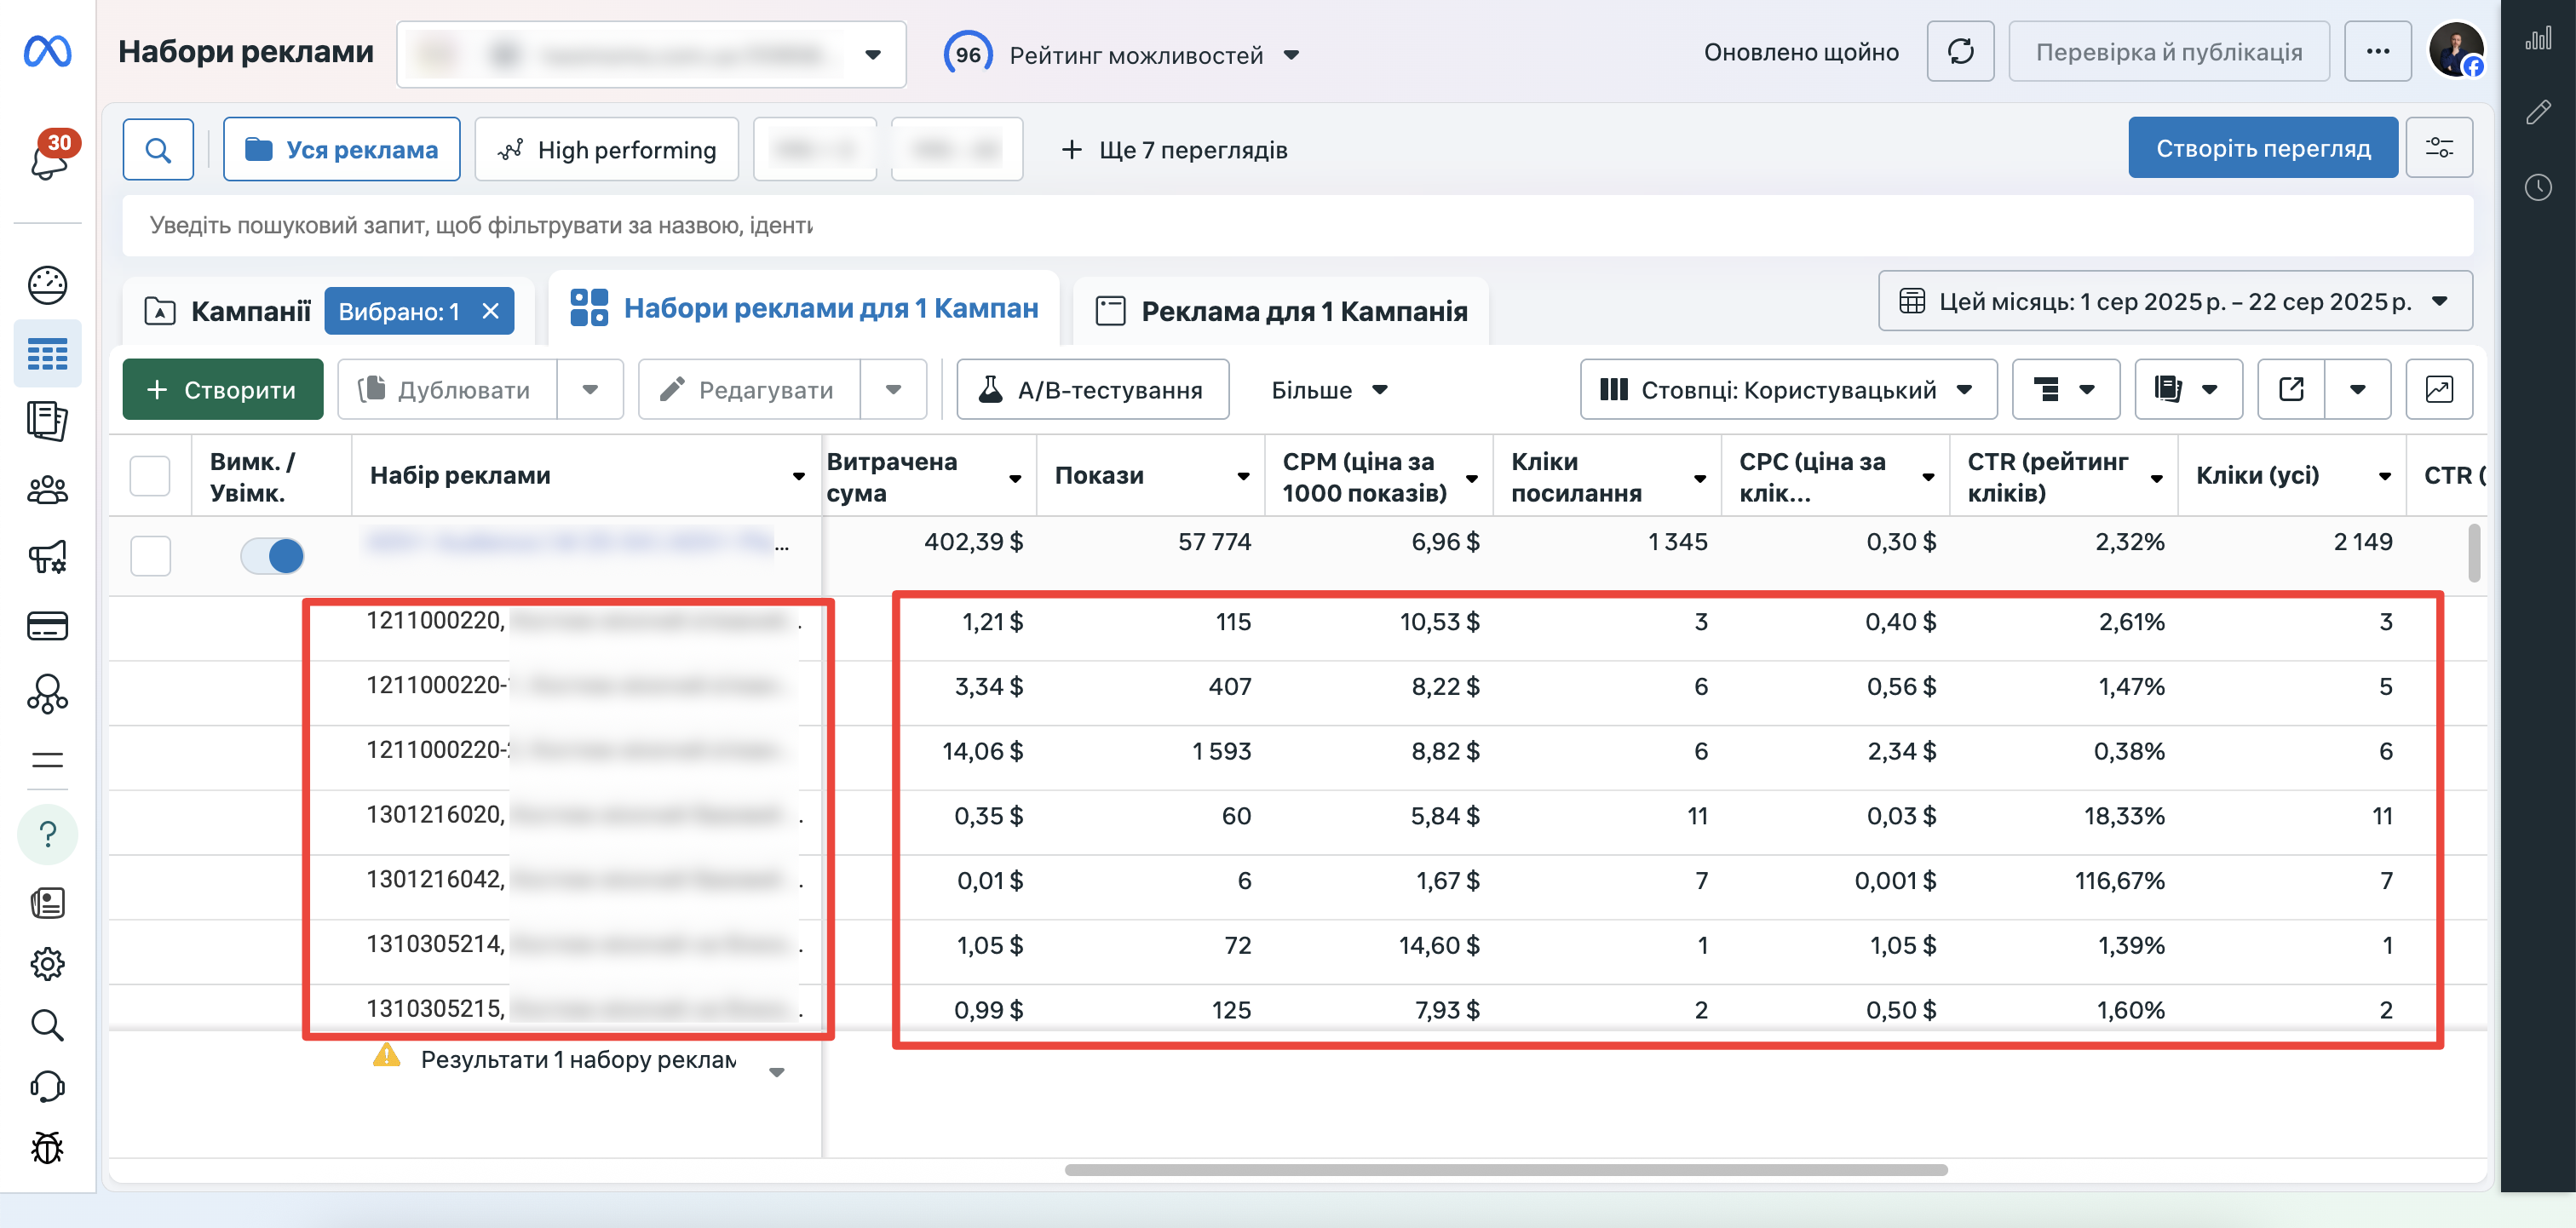Click the refresh data icon

[x=1960, y=52]
